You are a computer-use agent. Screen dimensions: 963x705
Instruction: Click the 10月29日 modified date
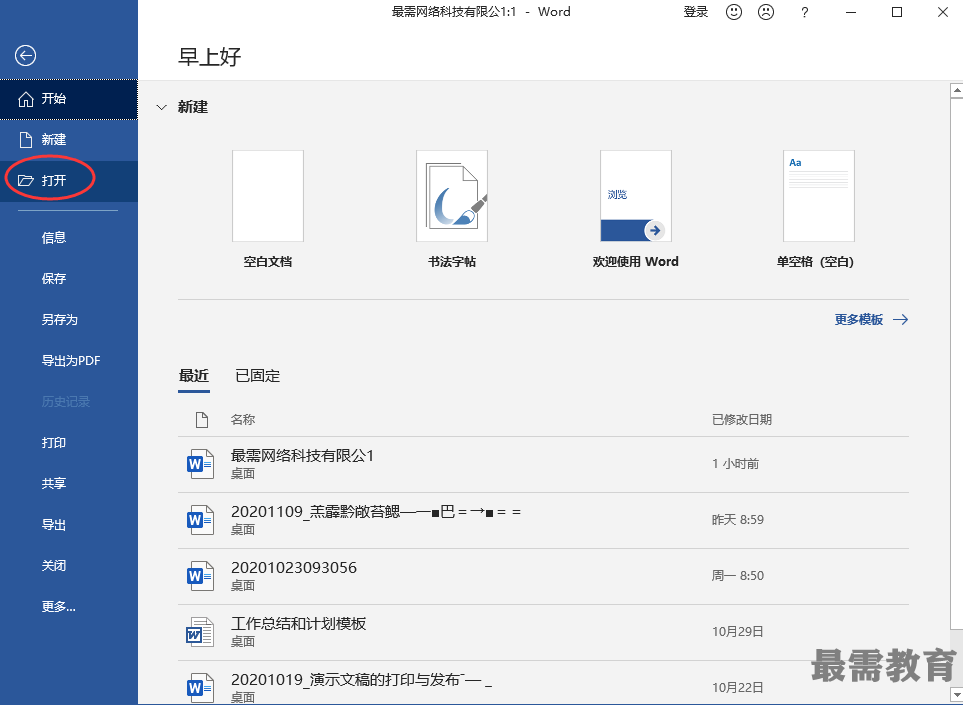[x=738, y=632]
